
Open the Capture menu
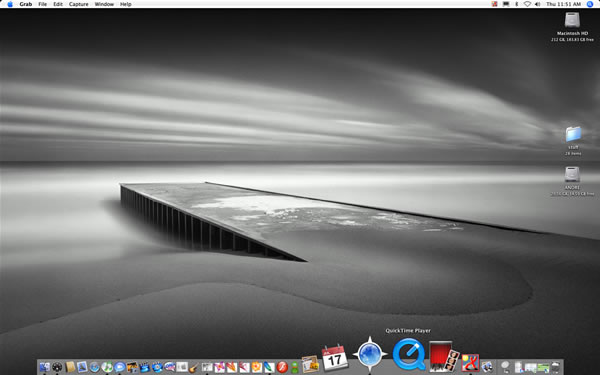click(78, 4)
